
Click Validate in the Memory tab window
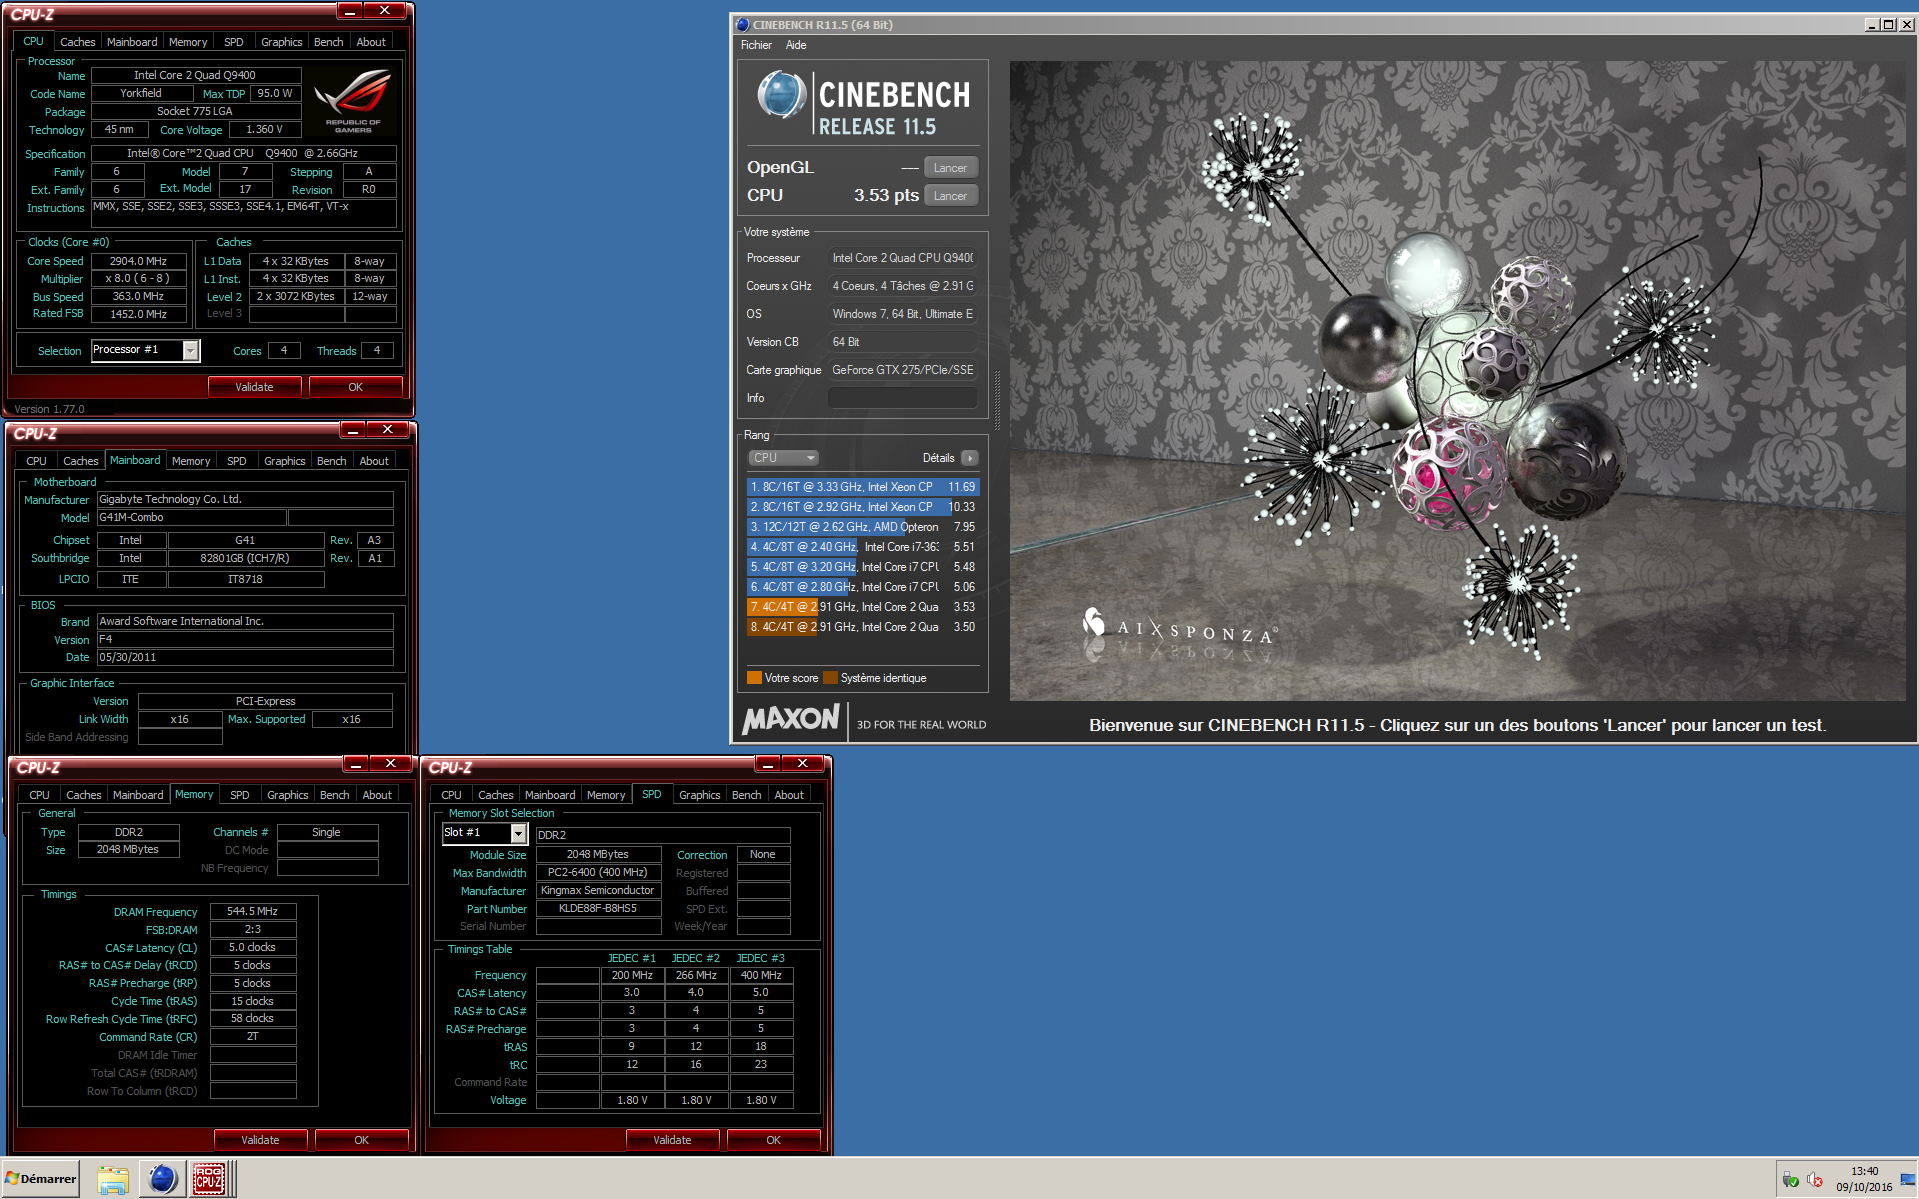pos(260,1140)
